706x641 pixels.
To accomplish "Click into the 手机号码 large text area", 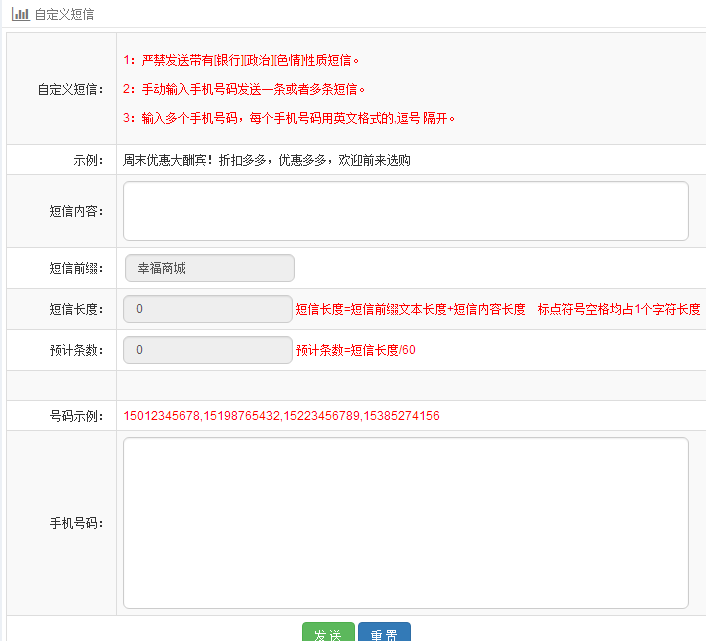I will pyautogui.click(x=405, y=522).
